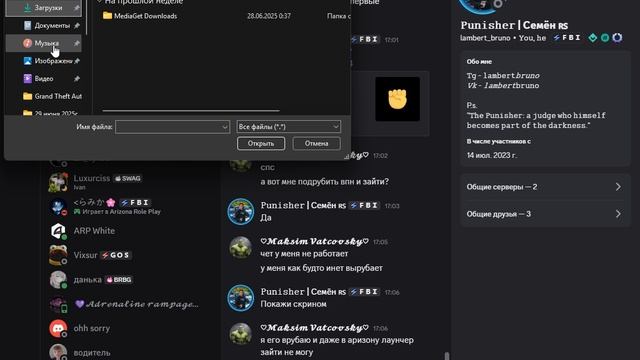Click the GOS tag next to Vixsur
Screen dimensions: 640x360
[116, 255]
